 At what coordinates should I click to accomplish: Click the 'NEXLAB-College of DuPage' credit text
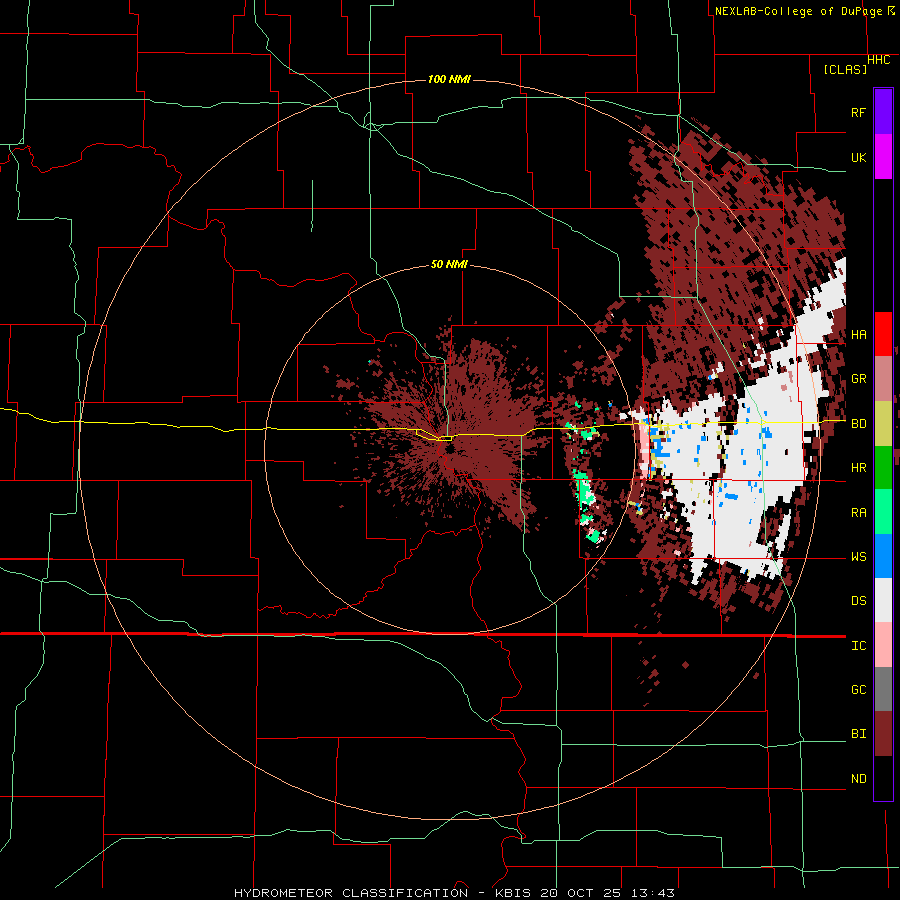click(798, 11)
